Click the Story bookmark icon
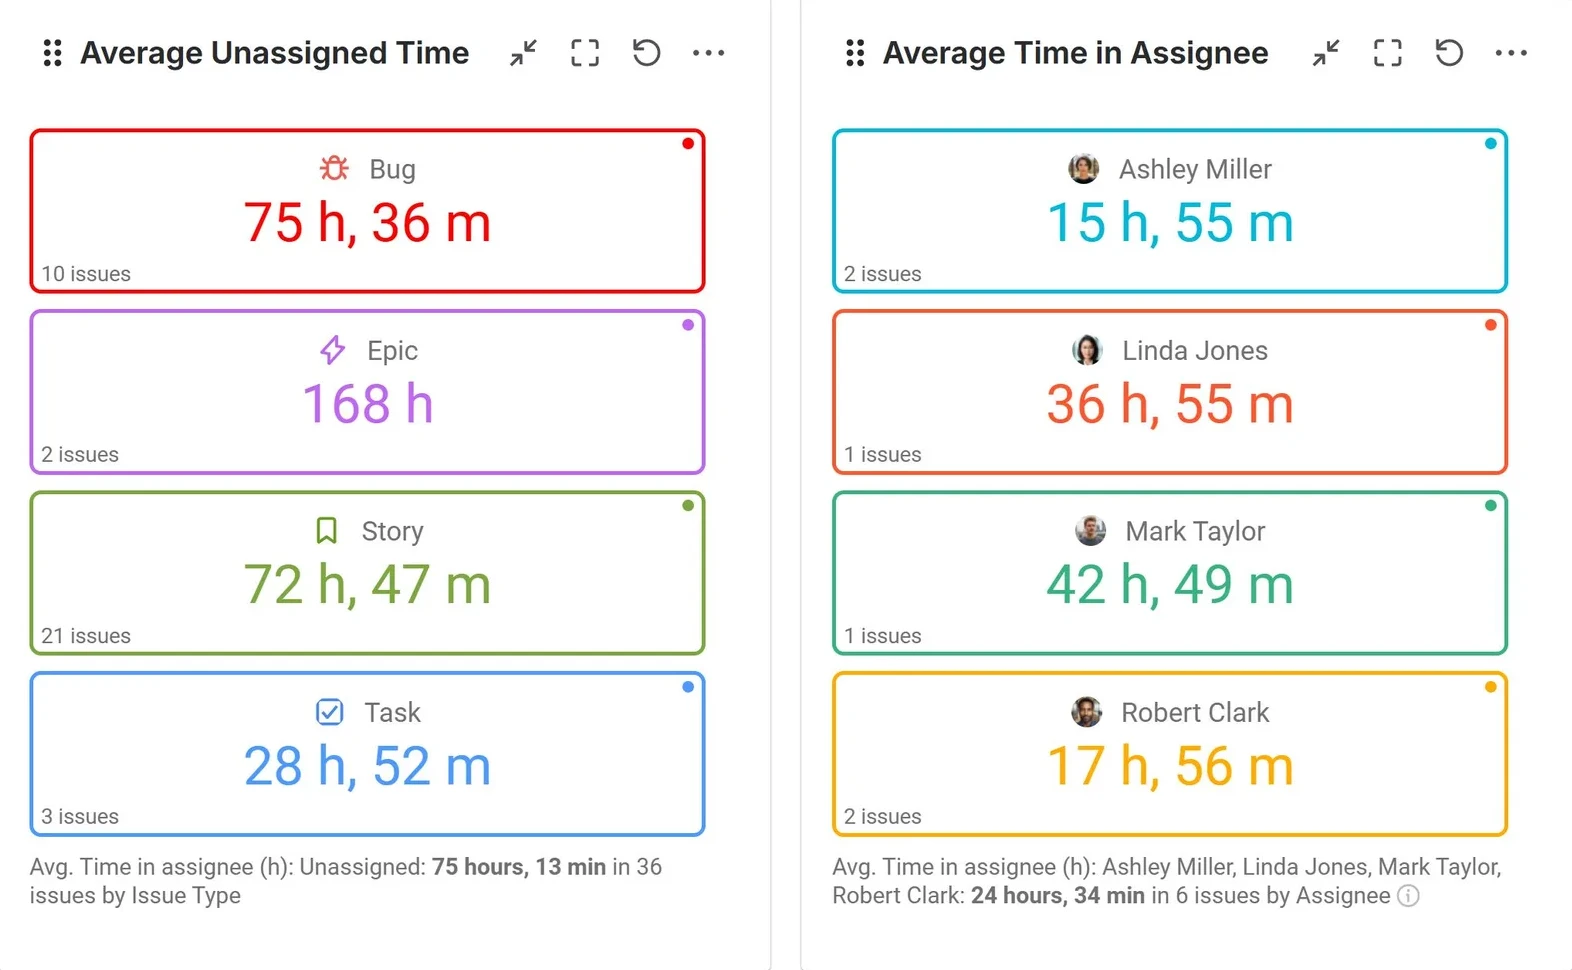Screen dimensions: 1572x970 [x=326, y=531]
